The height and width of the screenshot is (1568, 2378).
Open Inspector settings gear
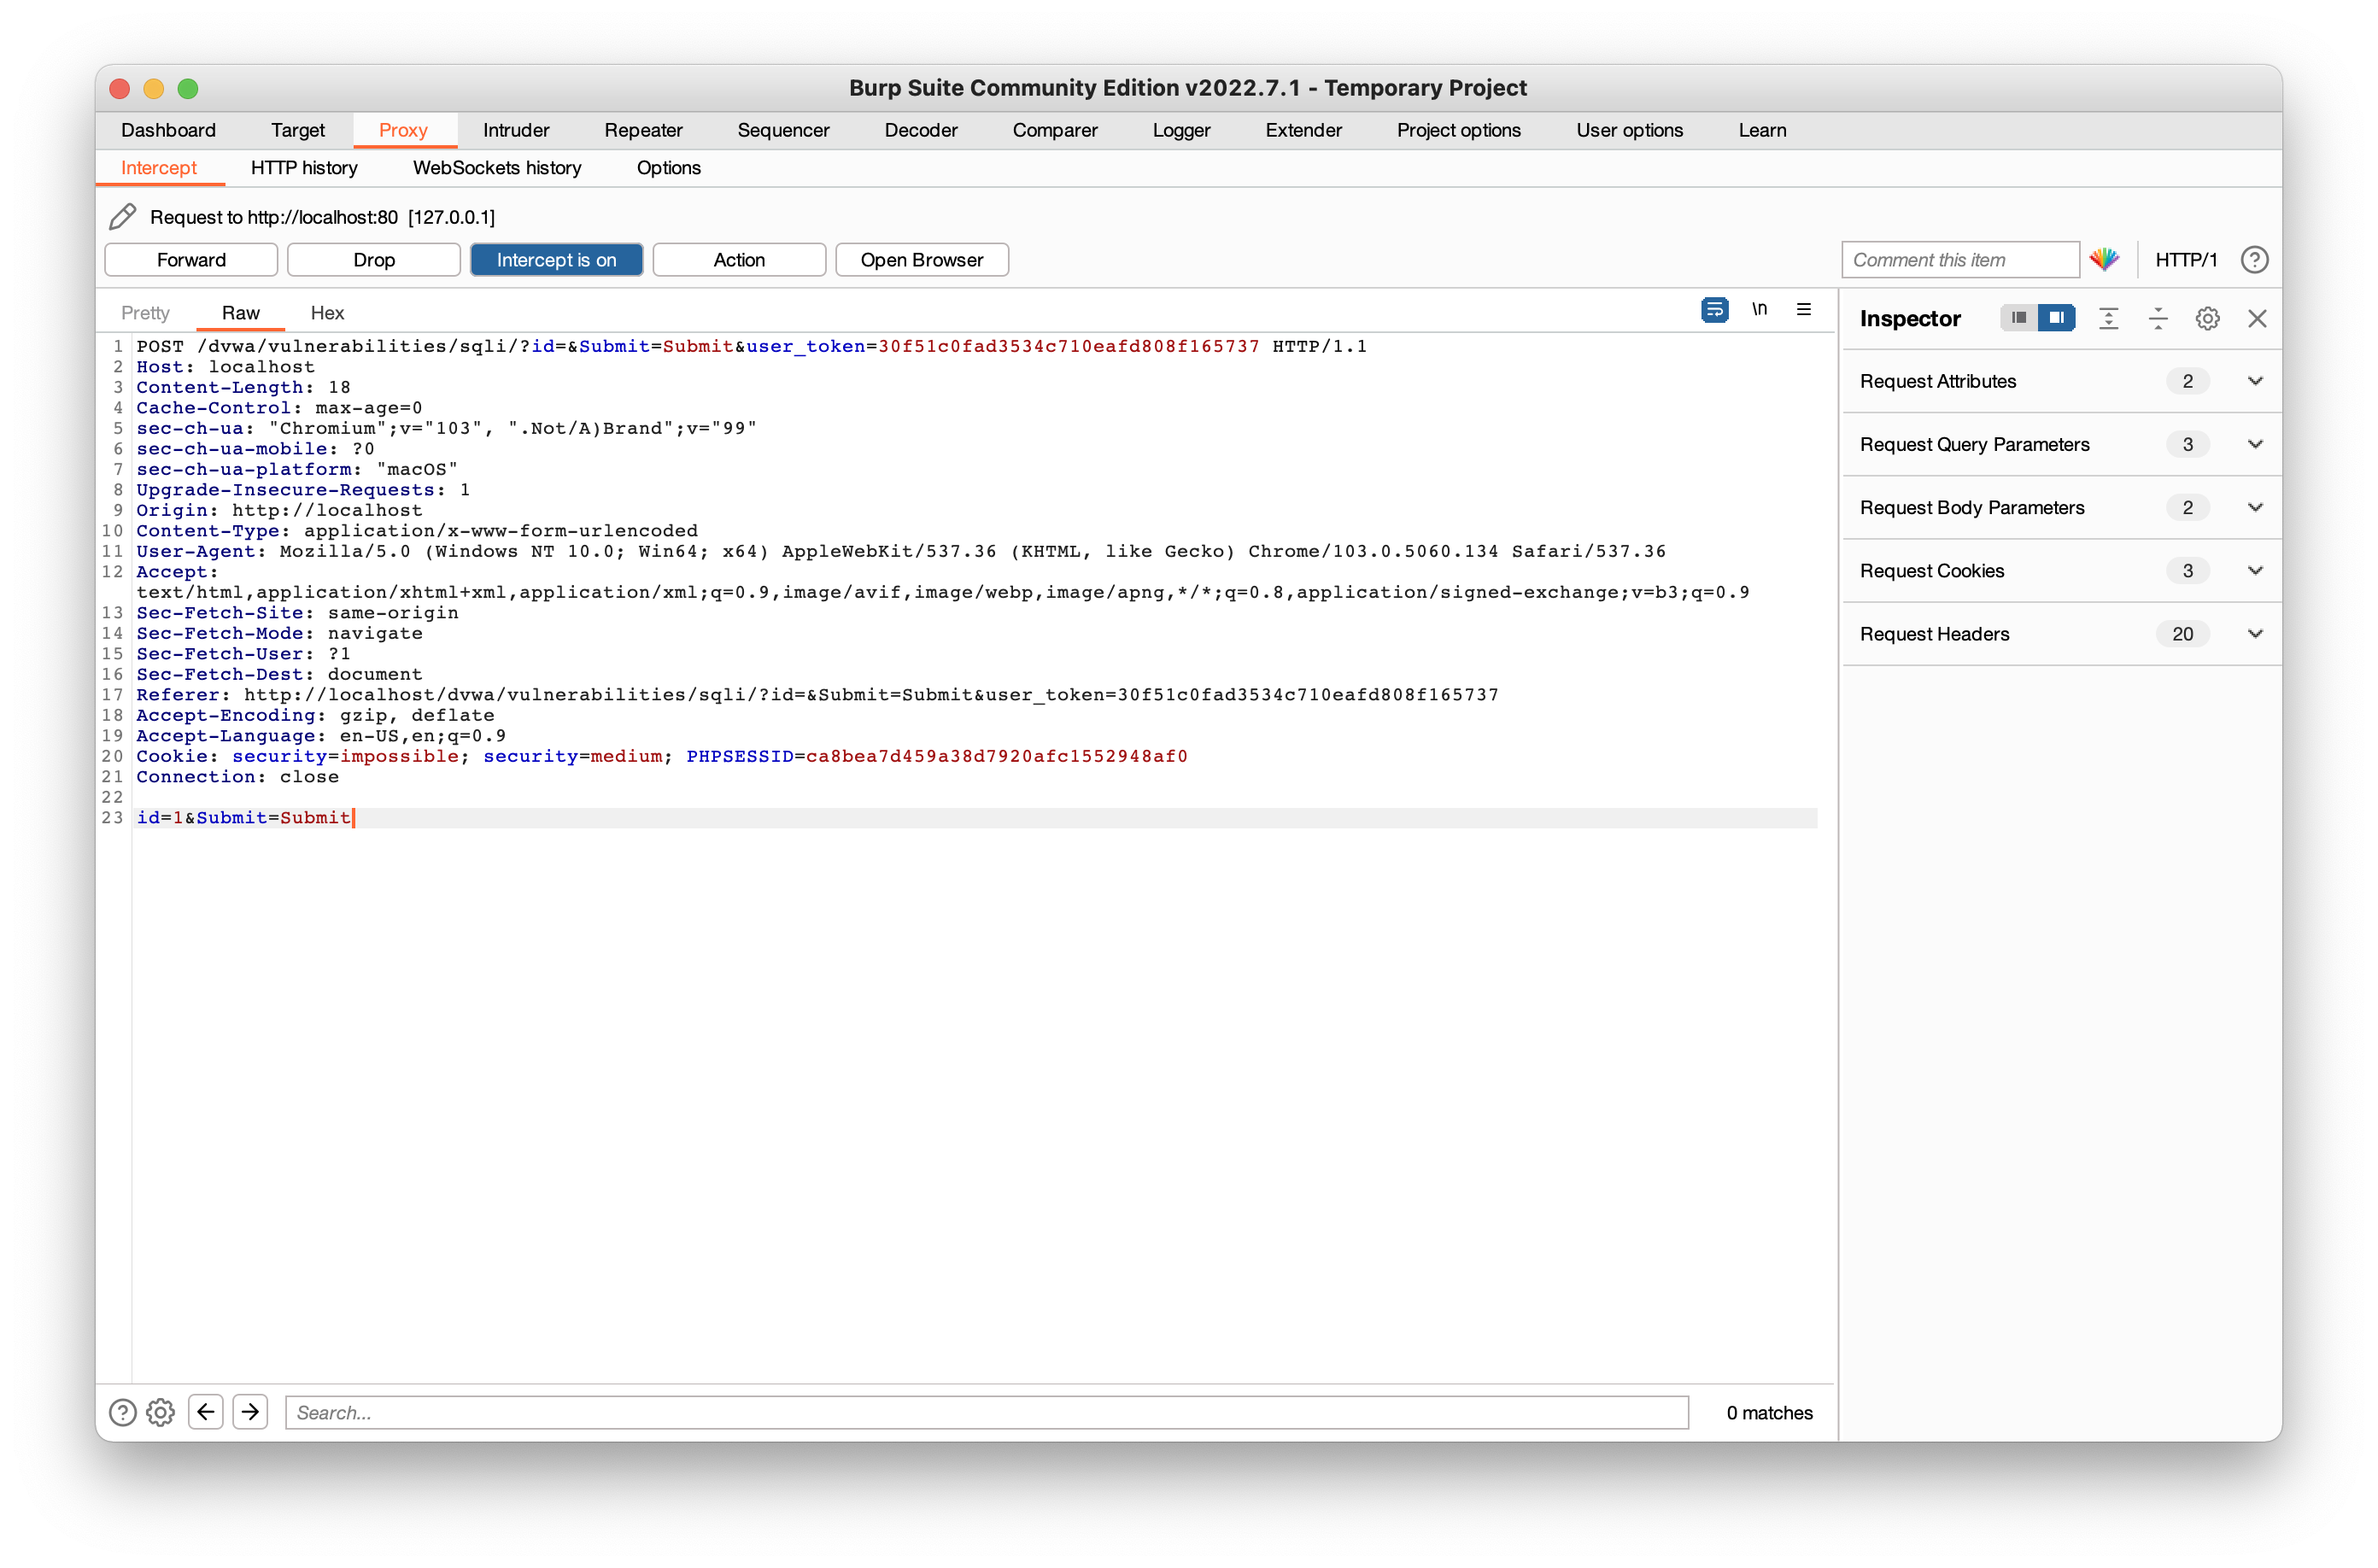(x=2207, y=319)
